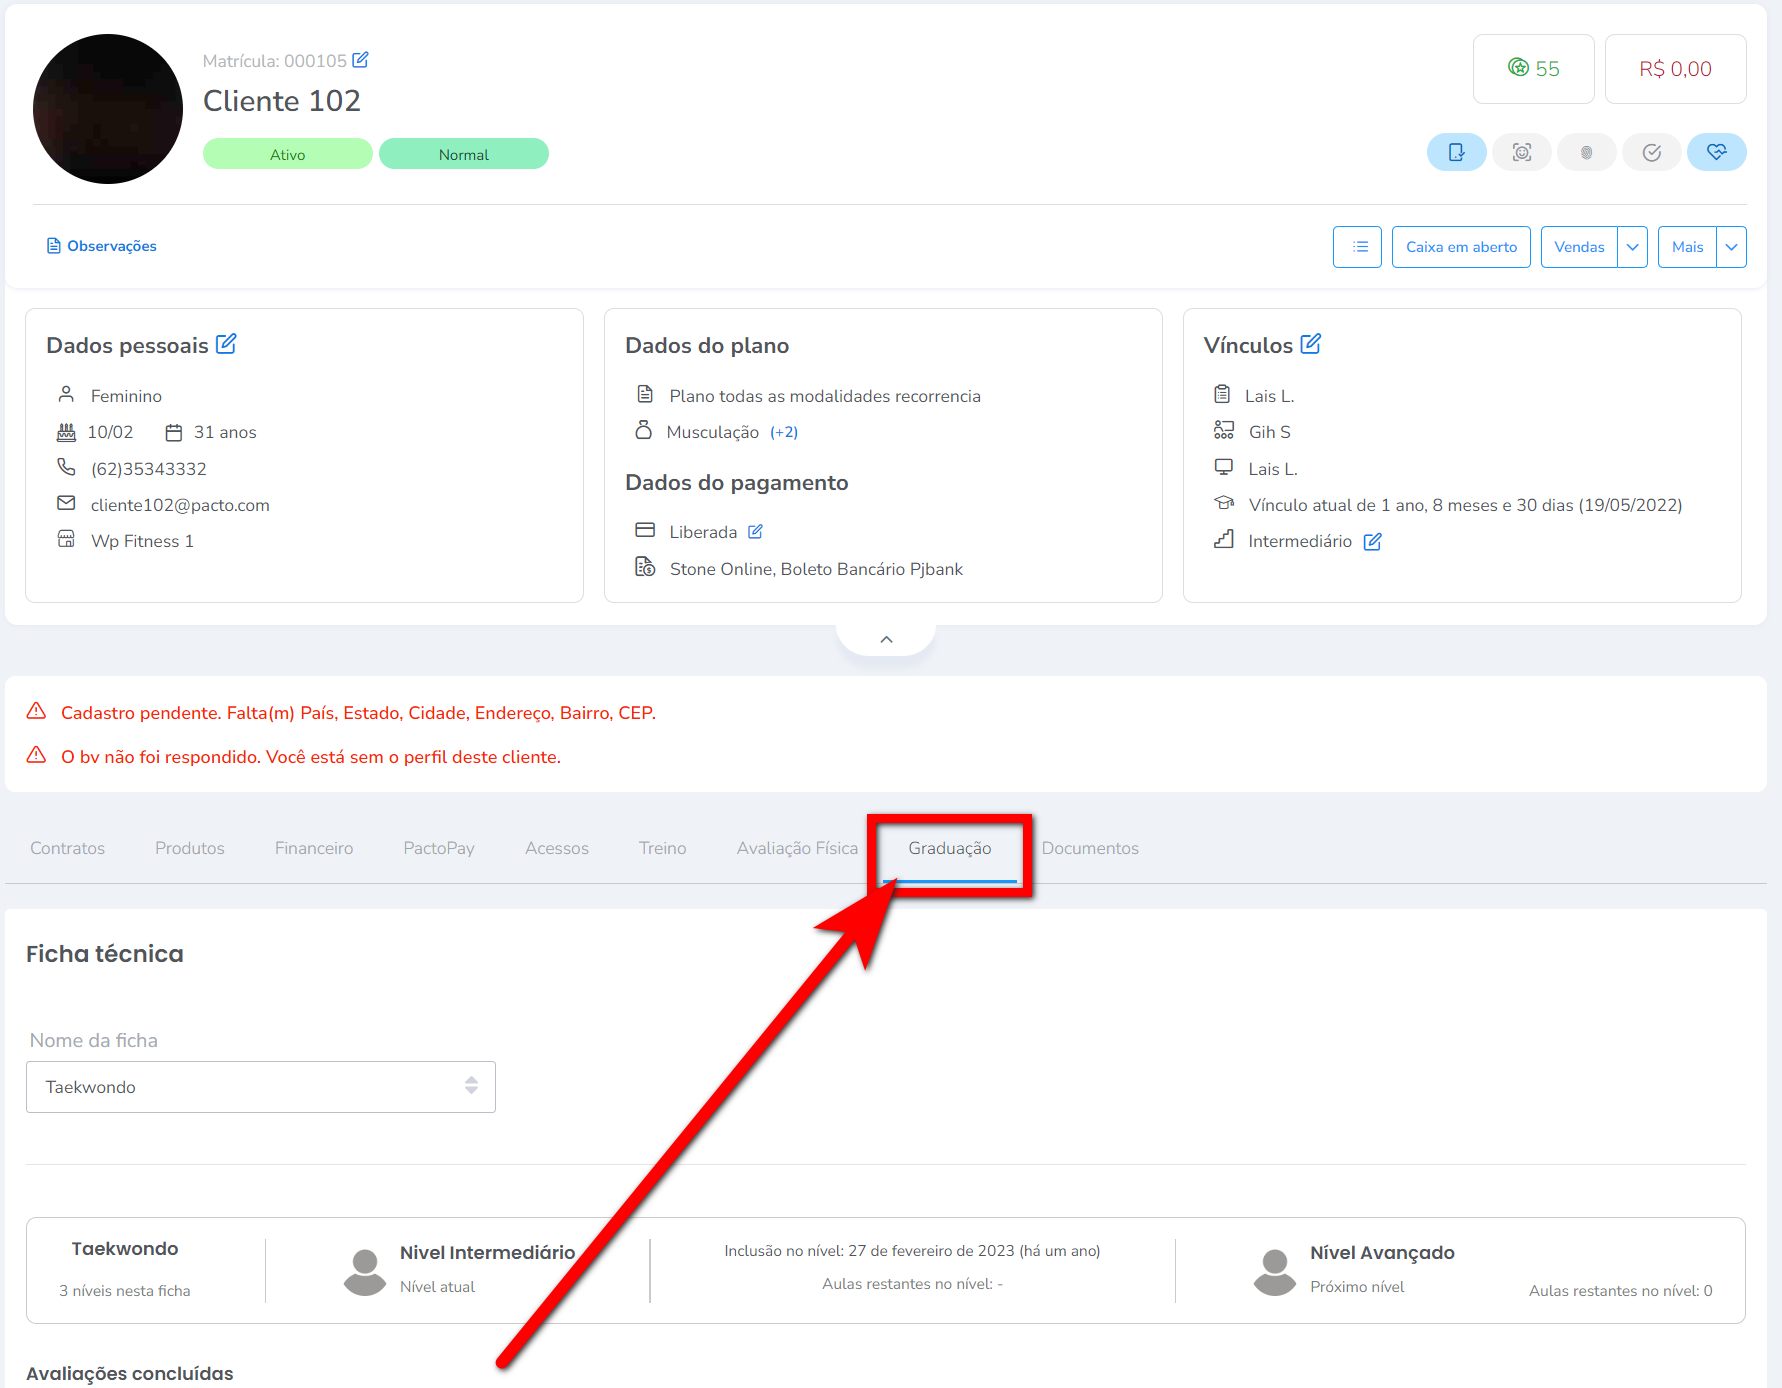Image resolution: width=1782 pixels, height=1388 pixels.
Task: Open the Observações link
Action: click(102, 246)
